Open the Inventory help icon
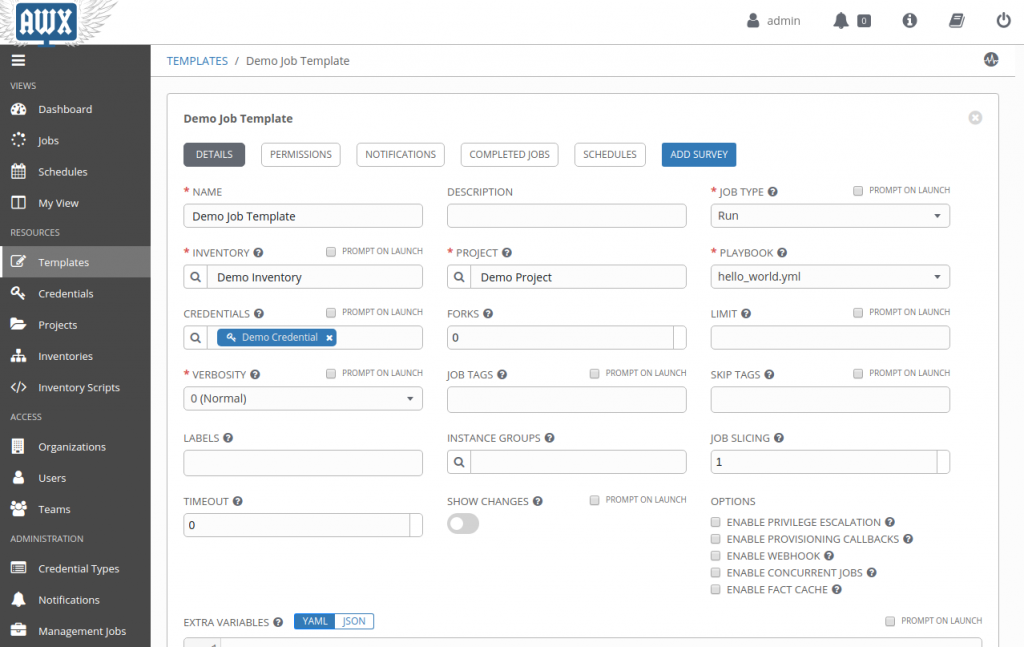Screen dimensions: 1024x647 [258, 253]
